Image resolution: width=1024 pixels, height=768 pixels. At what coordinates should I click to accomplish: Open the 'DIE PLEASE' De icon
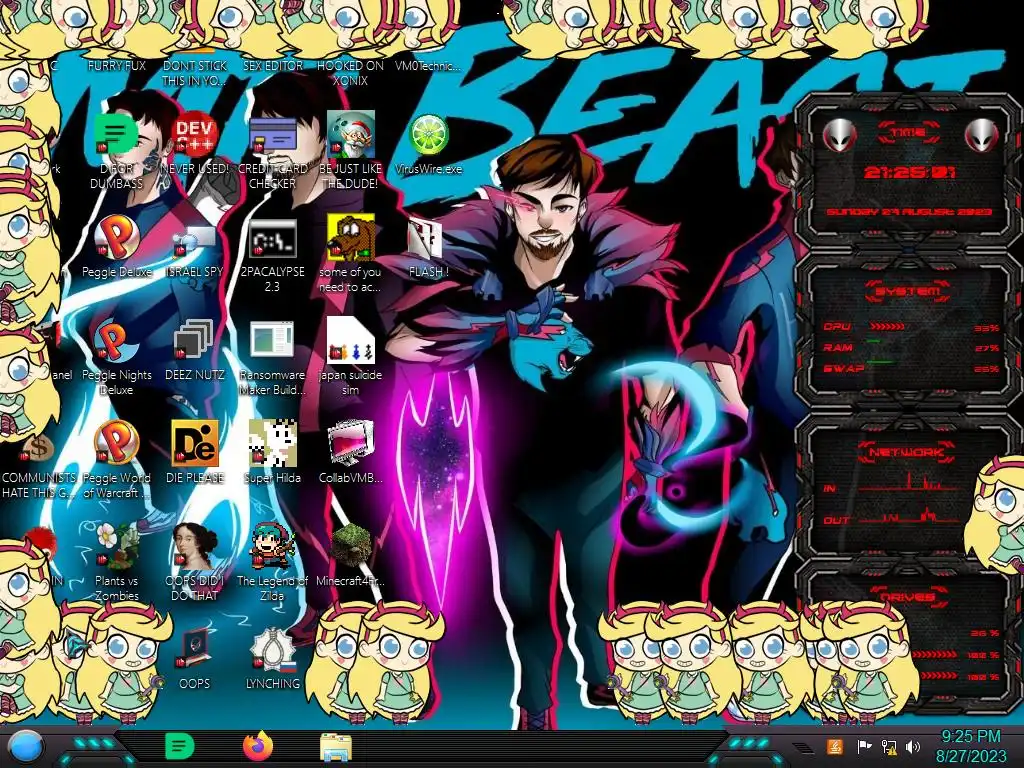(x=194, y=444)
